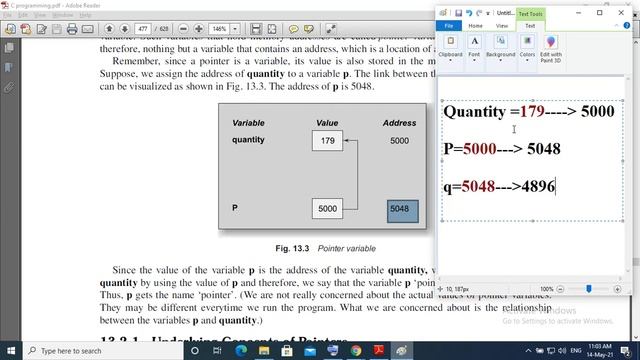Click the page number field showing 477
The image size is (640, 360).
coord(143,29)
